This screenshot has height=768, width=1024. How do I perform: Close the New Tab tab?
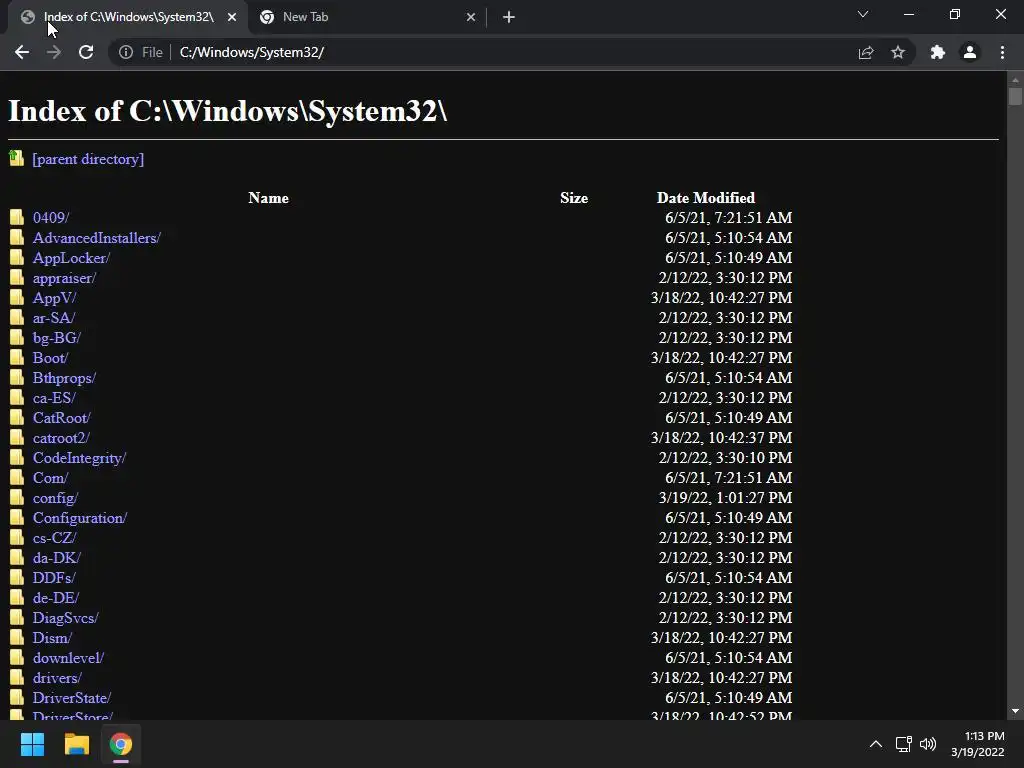pos(471,17)
